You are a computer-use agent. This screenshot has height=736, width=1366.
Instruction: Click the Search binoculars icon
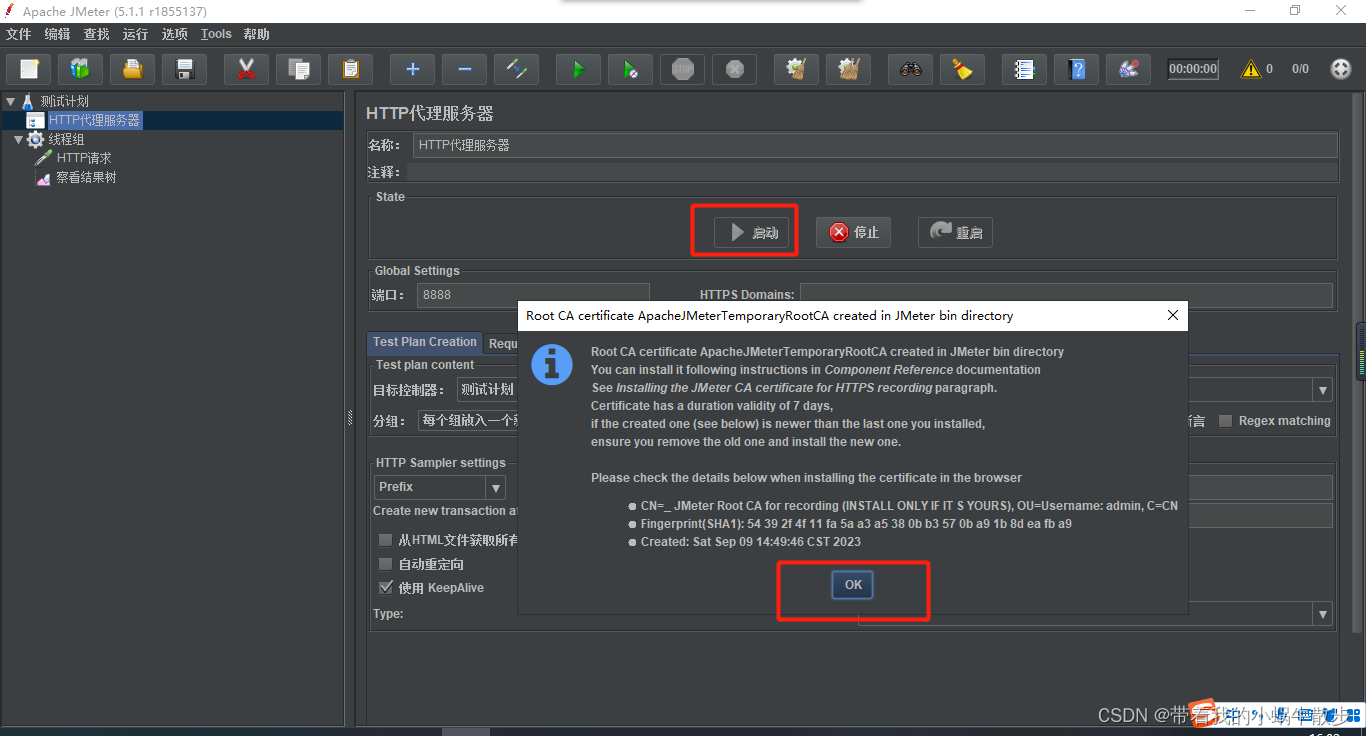coord(910,69)
